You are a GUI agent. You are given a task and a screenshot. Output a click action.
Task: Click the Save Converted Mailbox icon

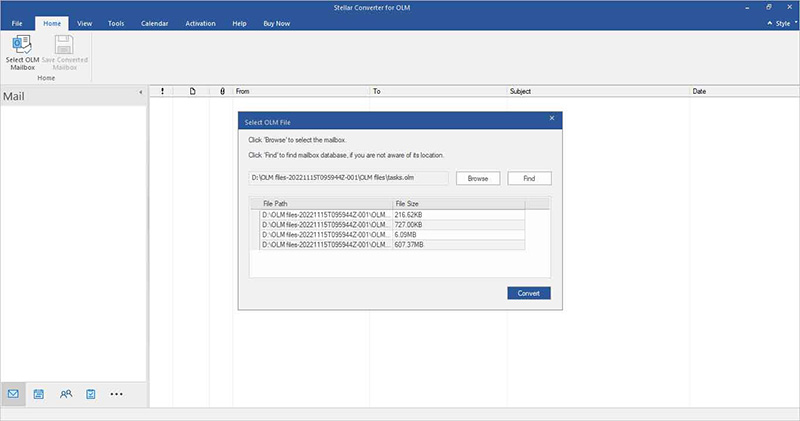(64, 46)
